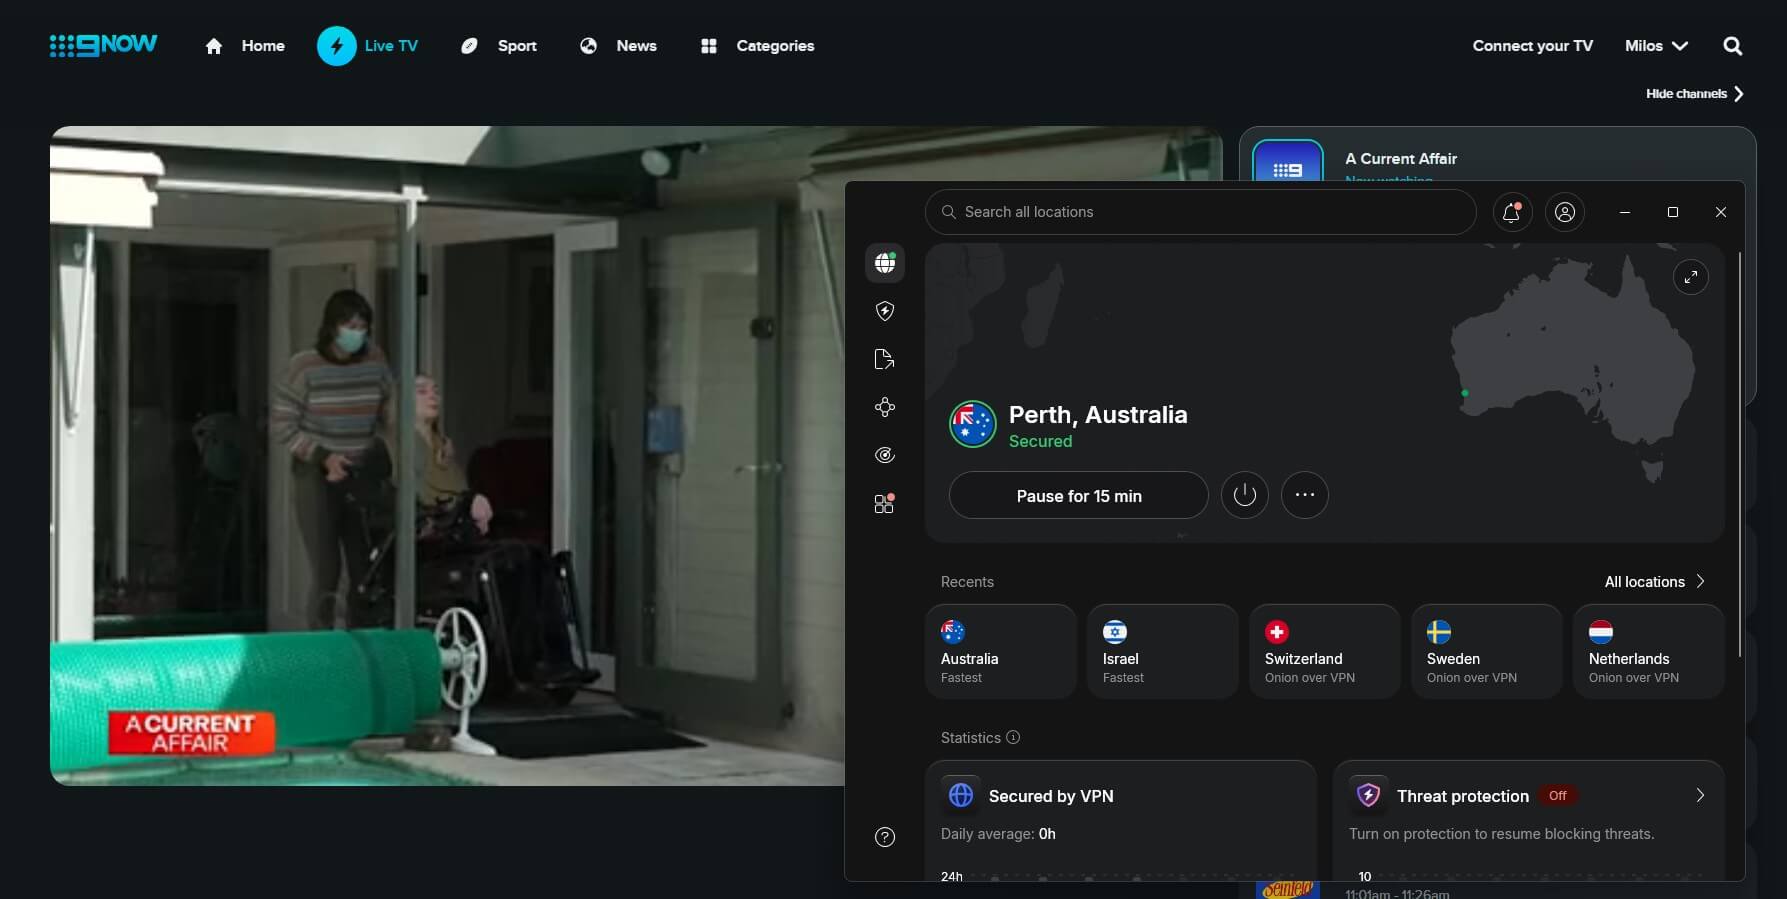Open Dark Web Monitor target icon
Image resolution: width=1787 pixels, height=899 pixels.
click(885, 455)
